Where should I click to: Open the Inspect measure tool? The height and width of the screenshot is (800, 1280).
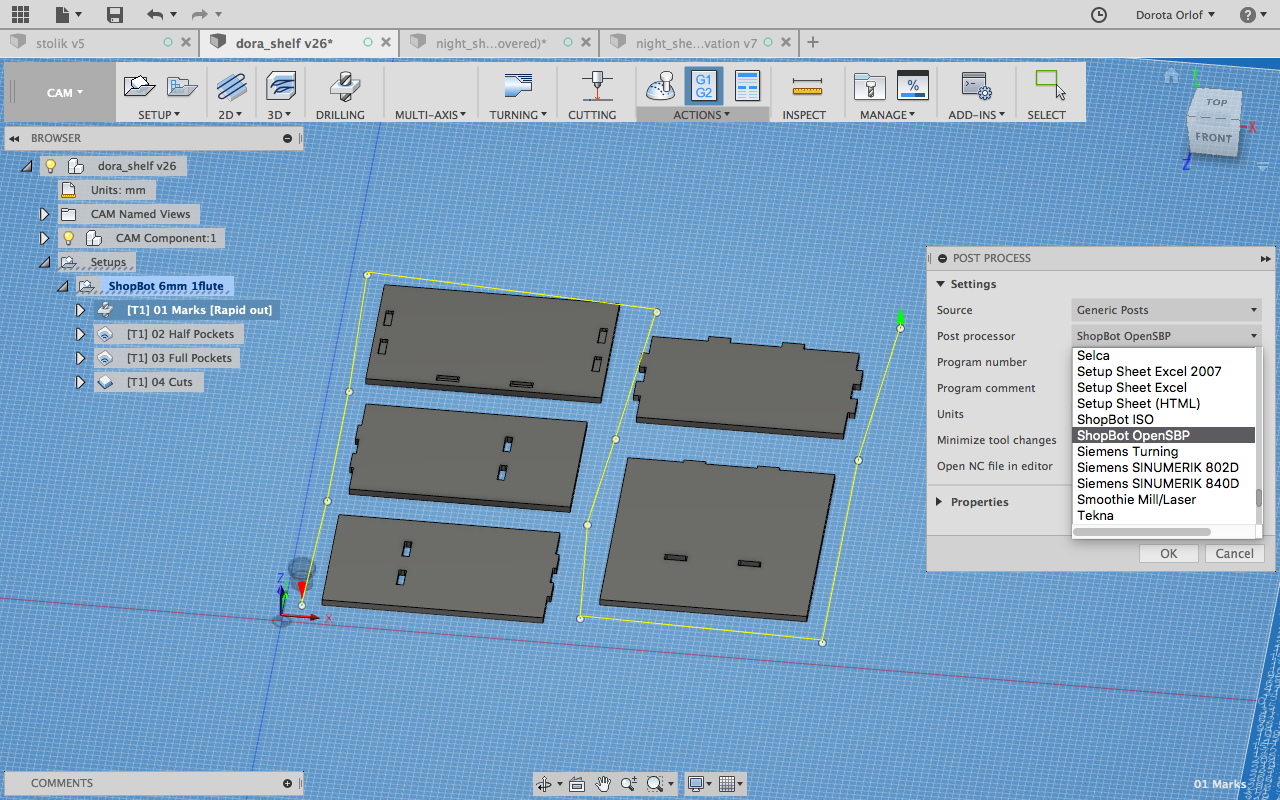coord(806,87)
